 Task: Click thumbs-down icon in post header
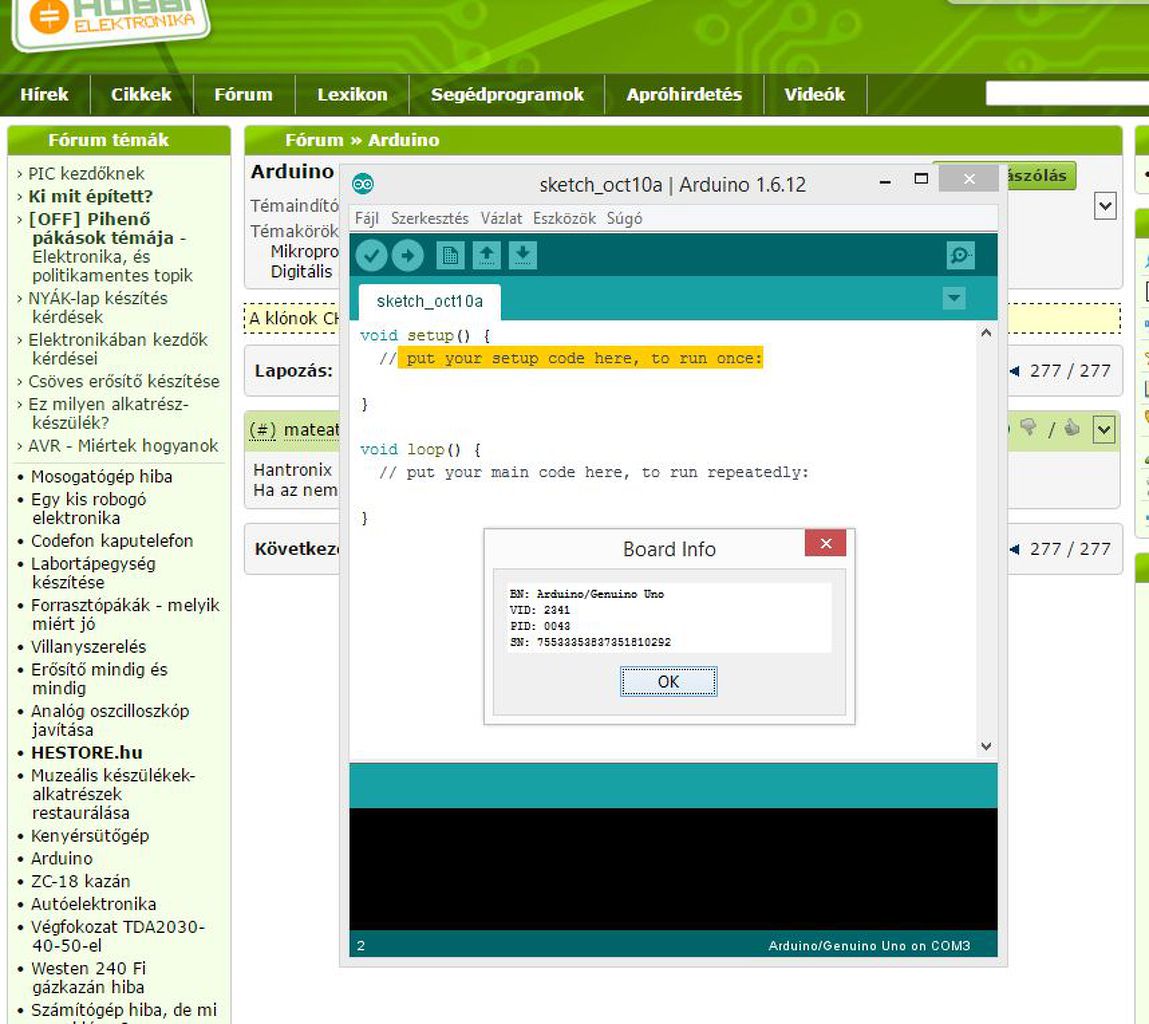pos(1029,427)
